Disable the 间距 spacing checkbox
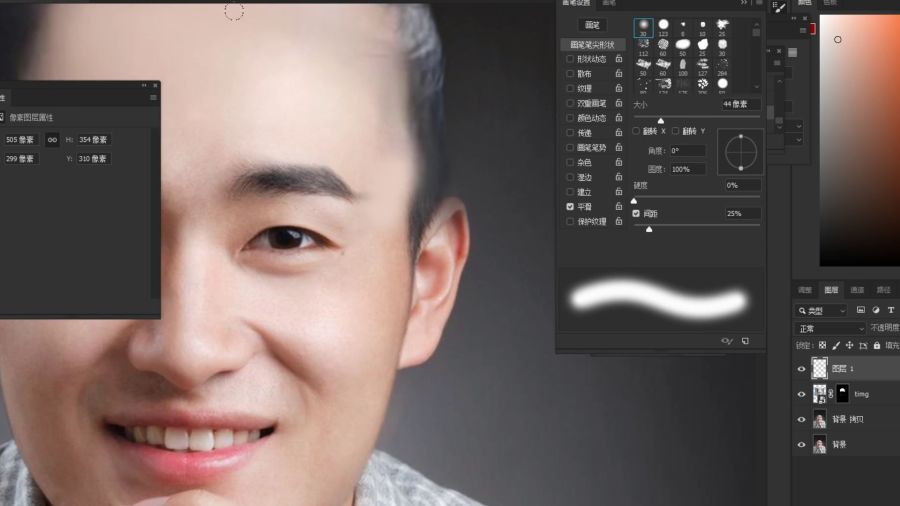Viewport: 900px width, 506px height. pyautogui.click(x=636, y=214)
